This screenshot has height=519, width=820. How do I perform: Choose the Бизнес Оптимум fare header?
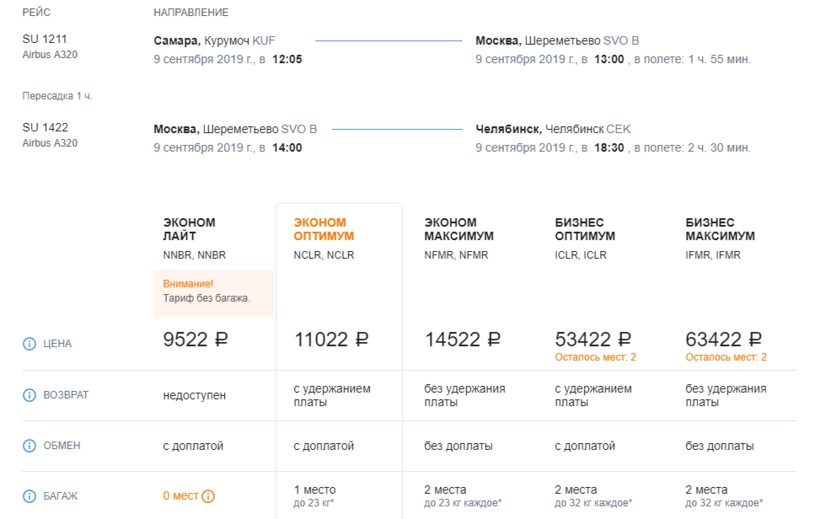[x=585, y=229]
